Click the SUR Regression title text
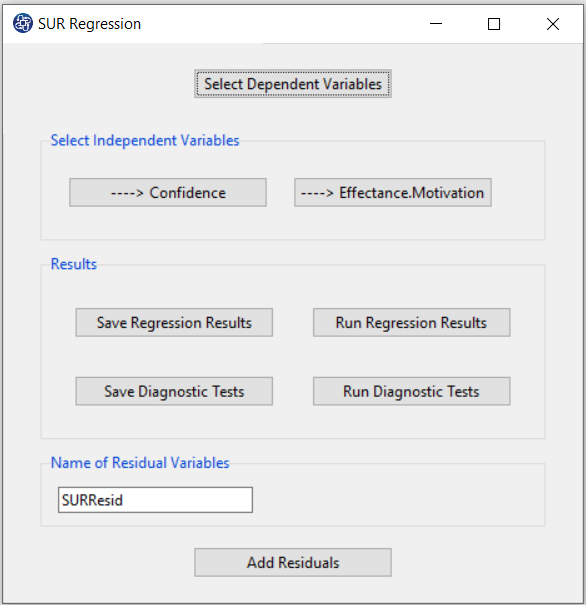This screenshot has height=605, width=586. (90, 24)
